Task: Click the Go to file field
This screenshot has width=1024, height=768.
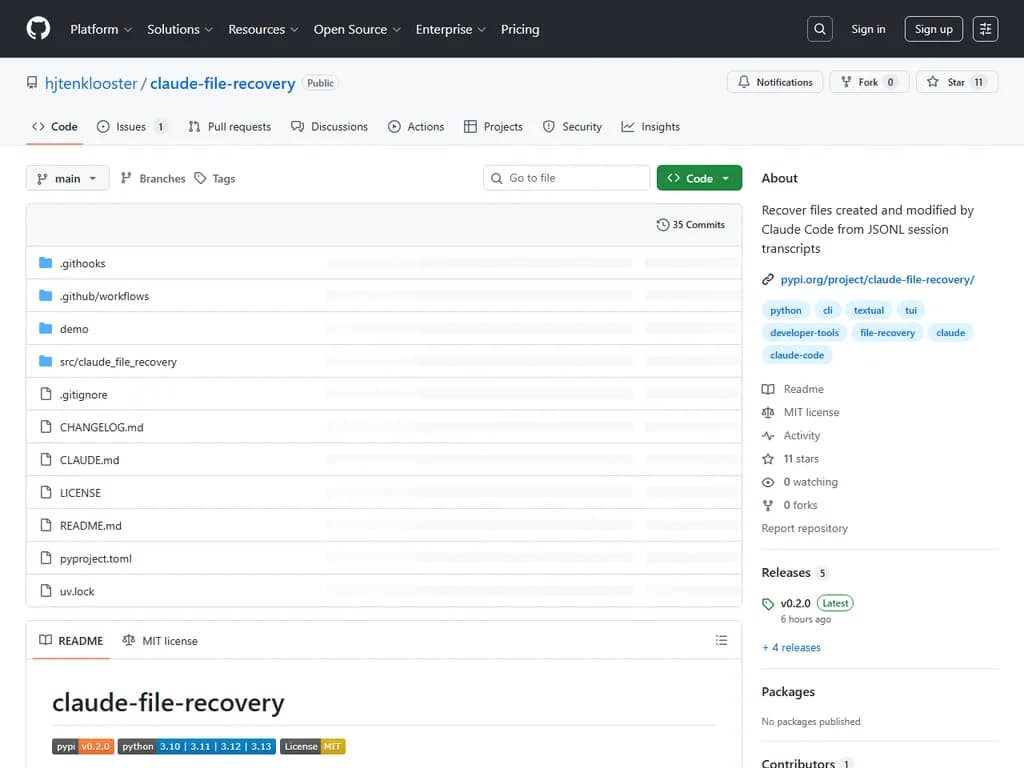Action: [566, 177]
